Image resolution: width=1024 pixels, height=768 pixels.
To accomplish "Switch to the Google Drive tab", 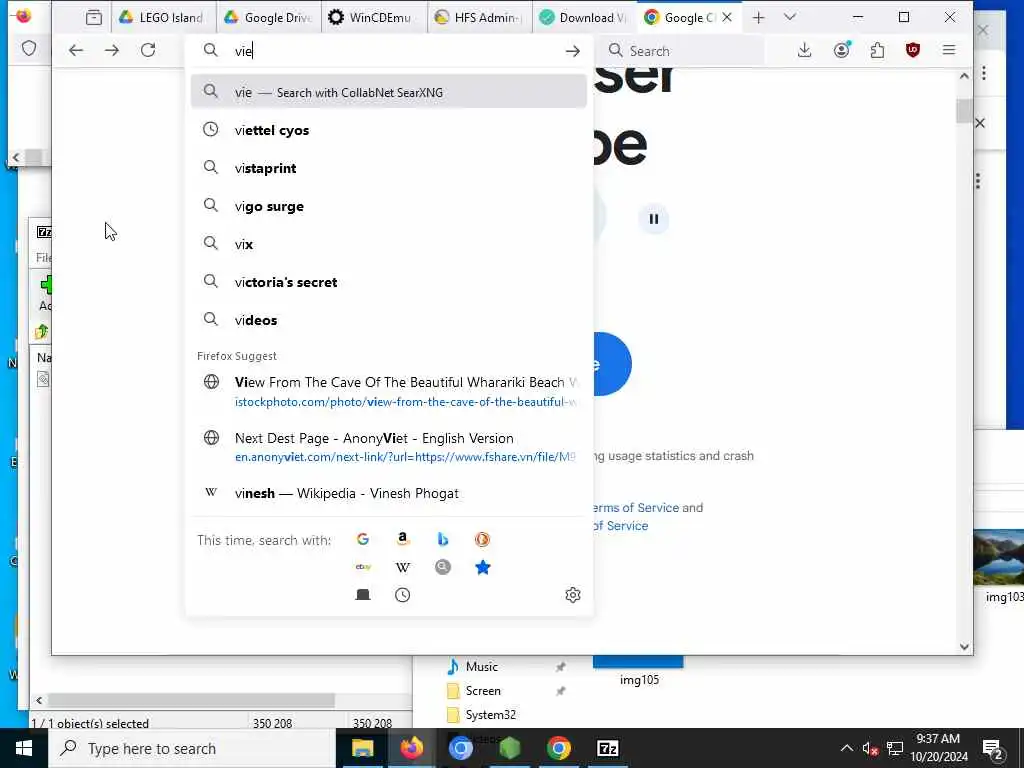I will click(x=268, y=18).
